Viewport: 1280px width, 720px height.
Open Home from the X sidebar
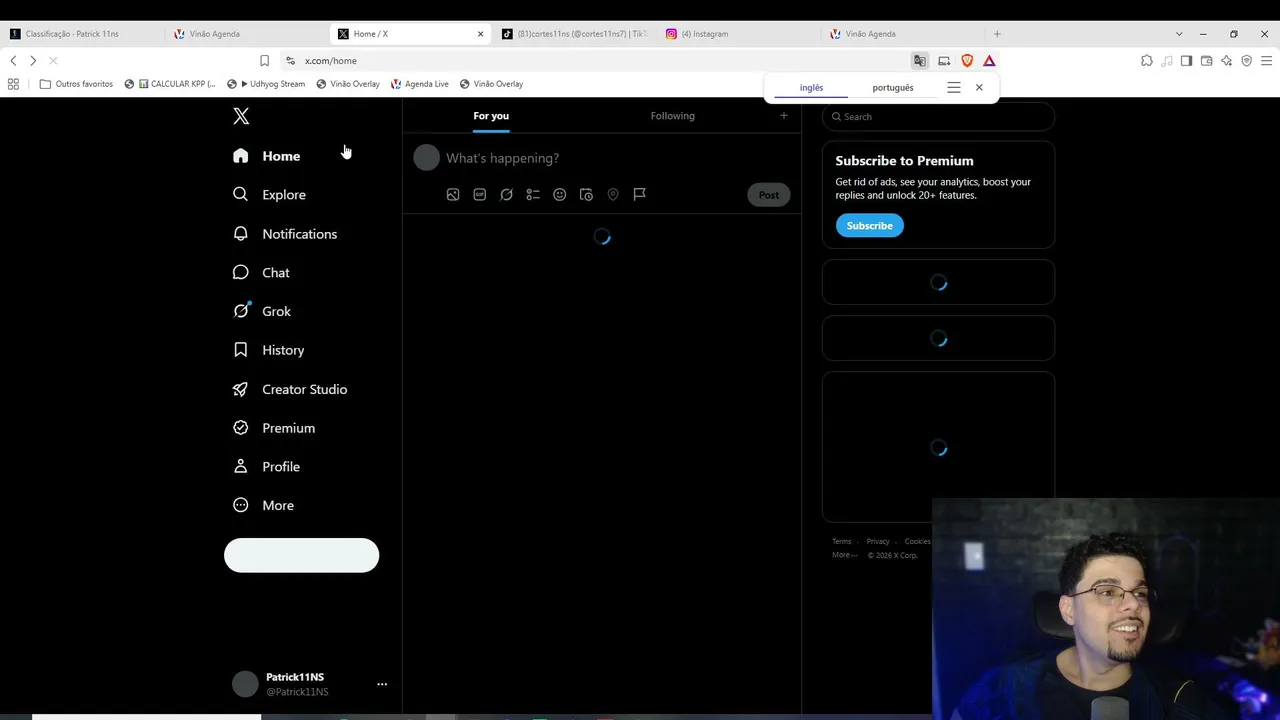coord(267,156)
